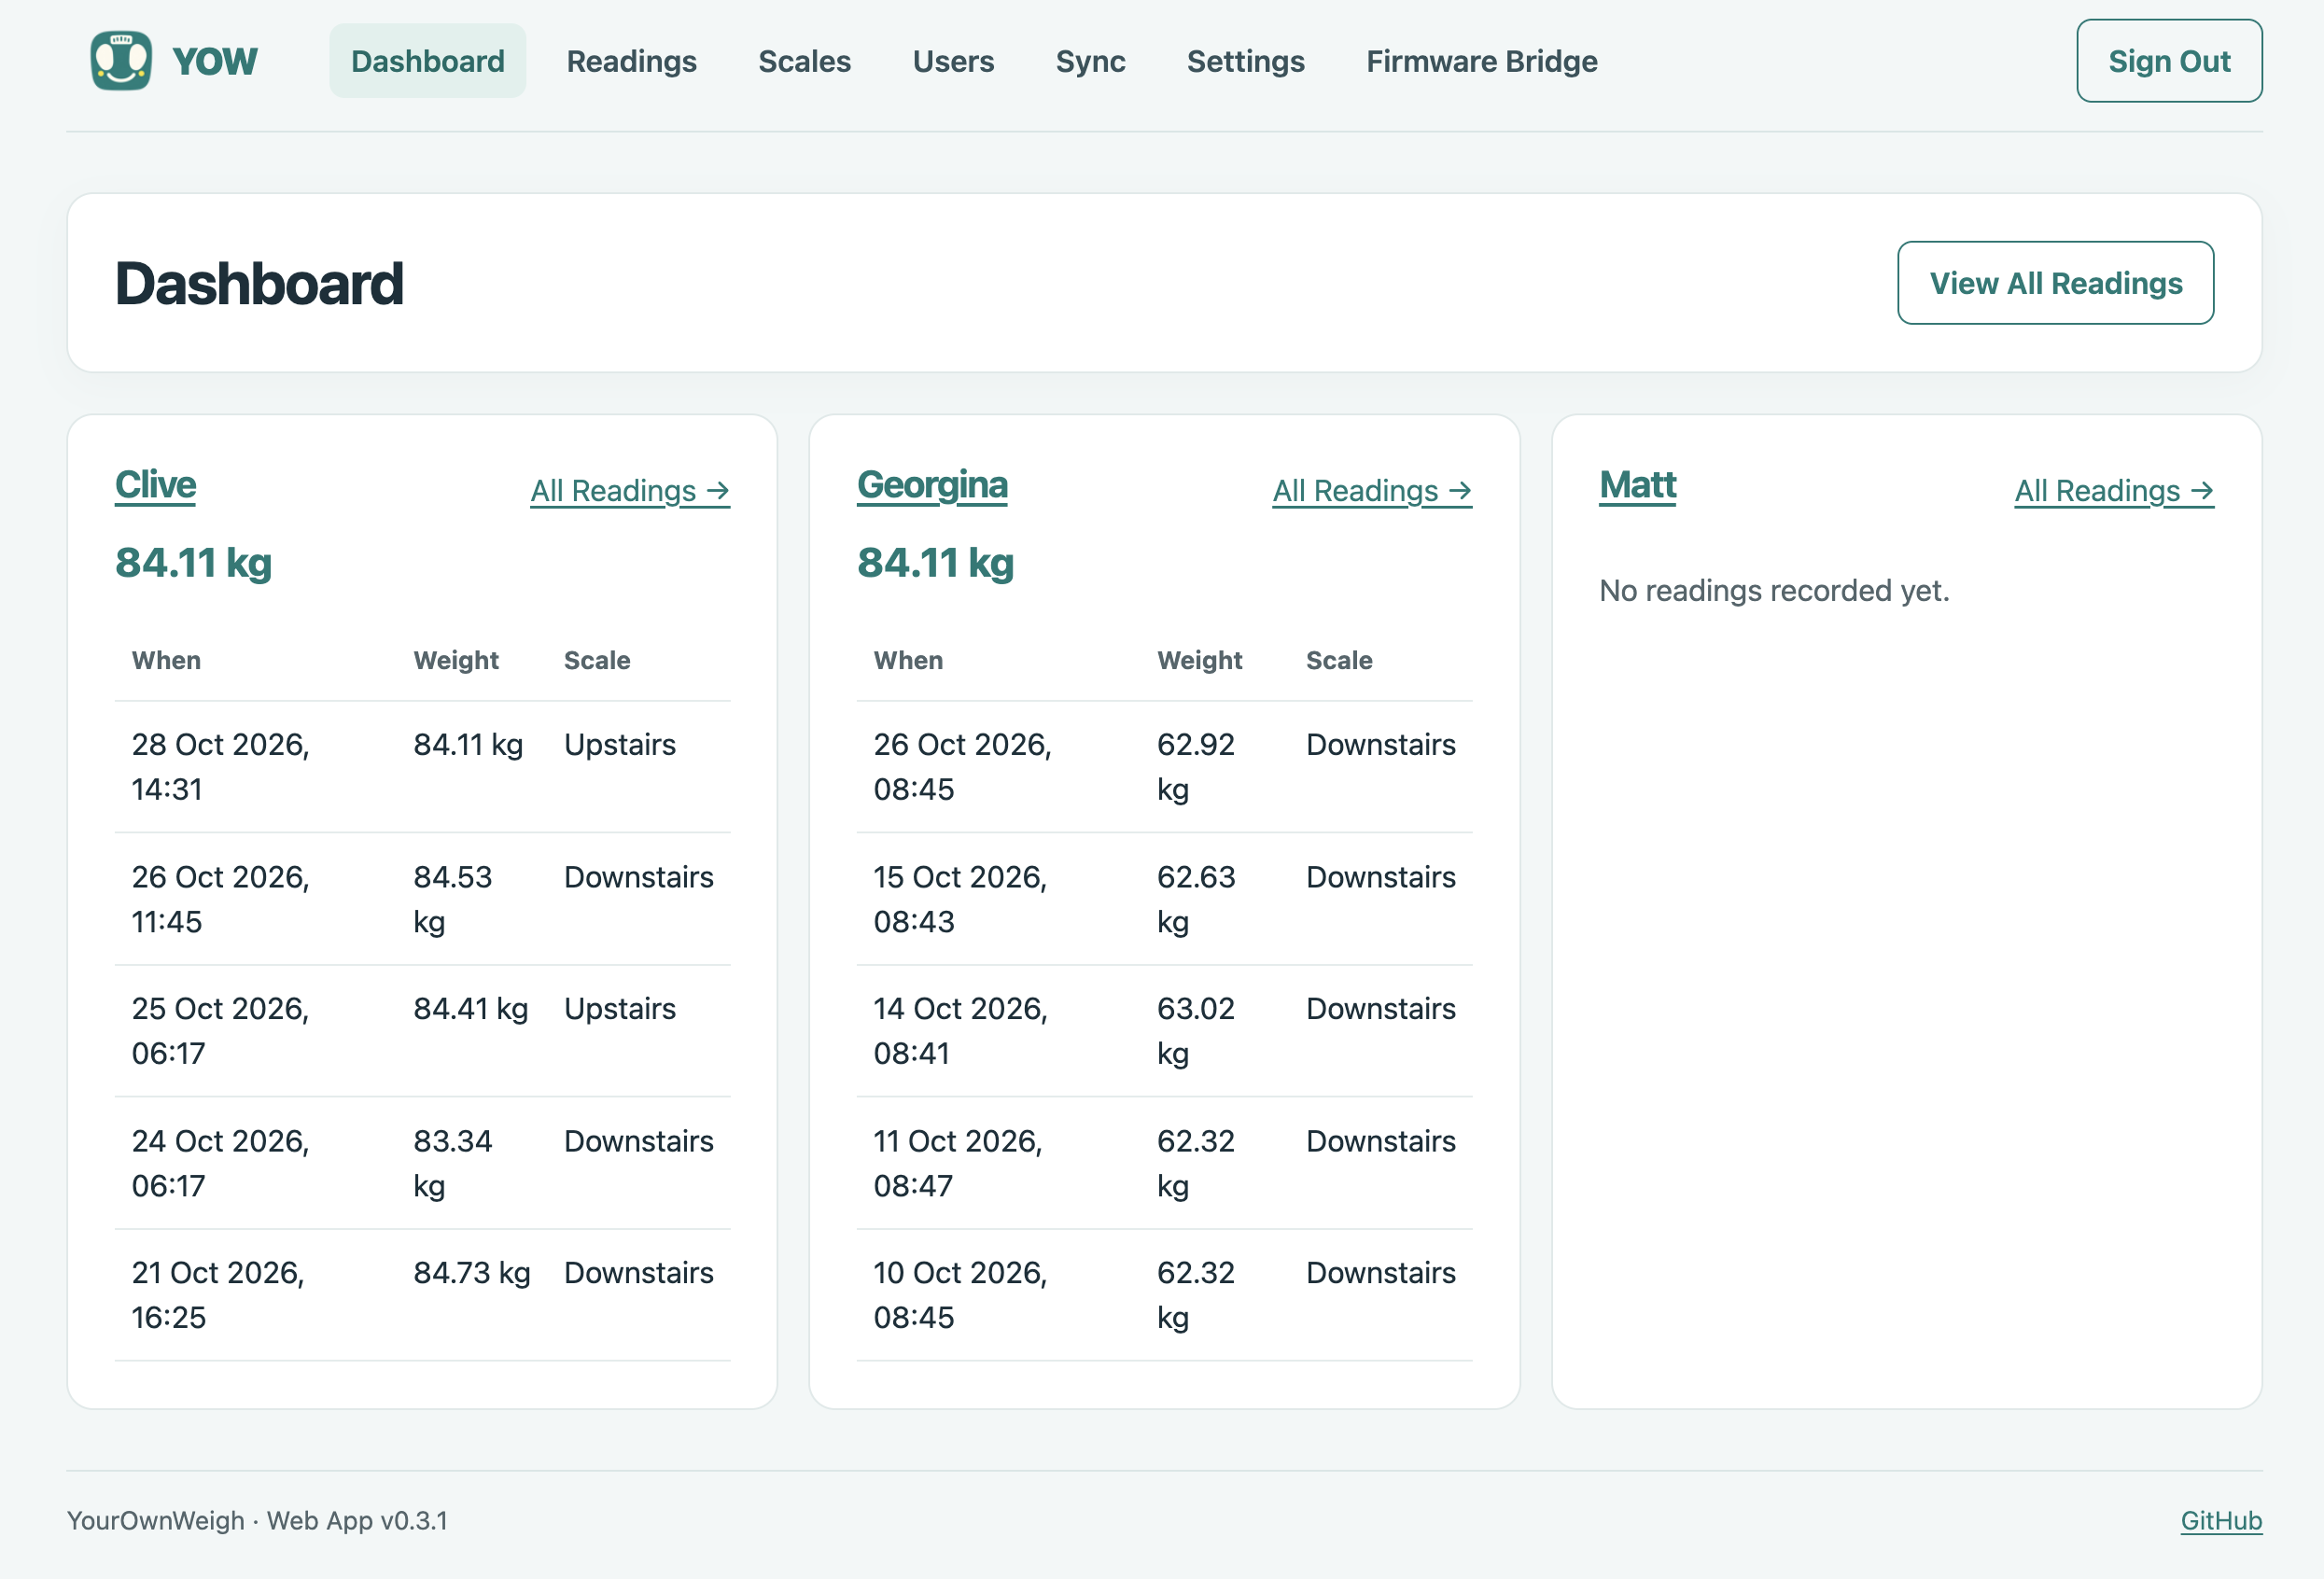Select Clive's 28 Oct 2026, 14:31 reading
2324x1579 pixels.
point(422,767)
